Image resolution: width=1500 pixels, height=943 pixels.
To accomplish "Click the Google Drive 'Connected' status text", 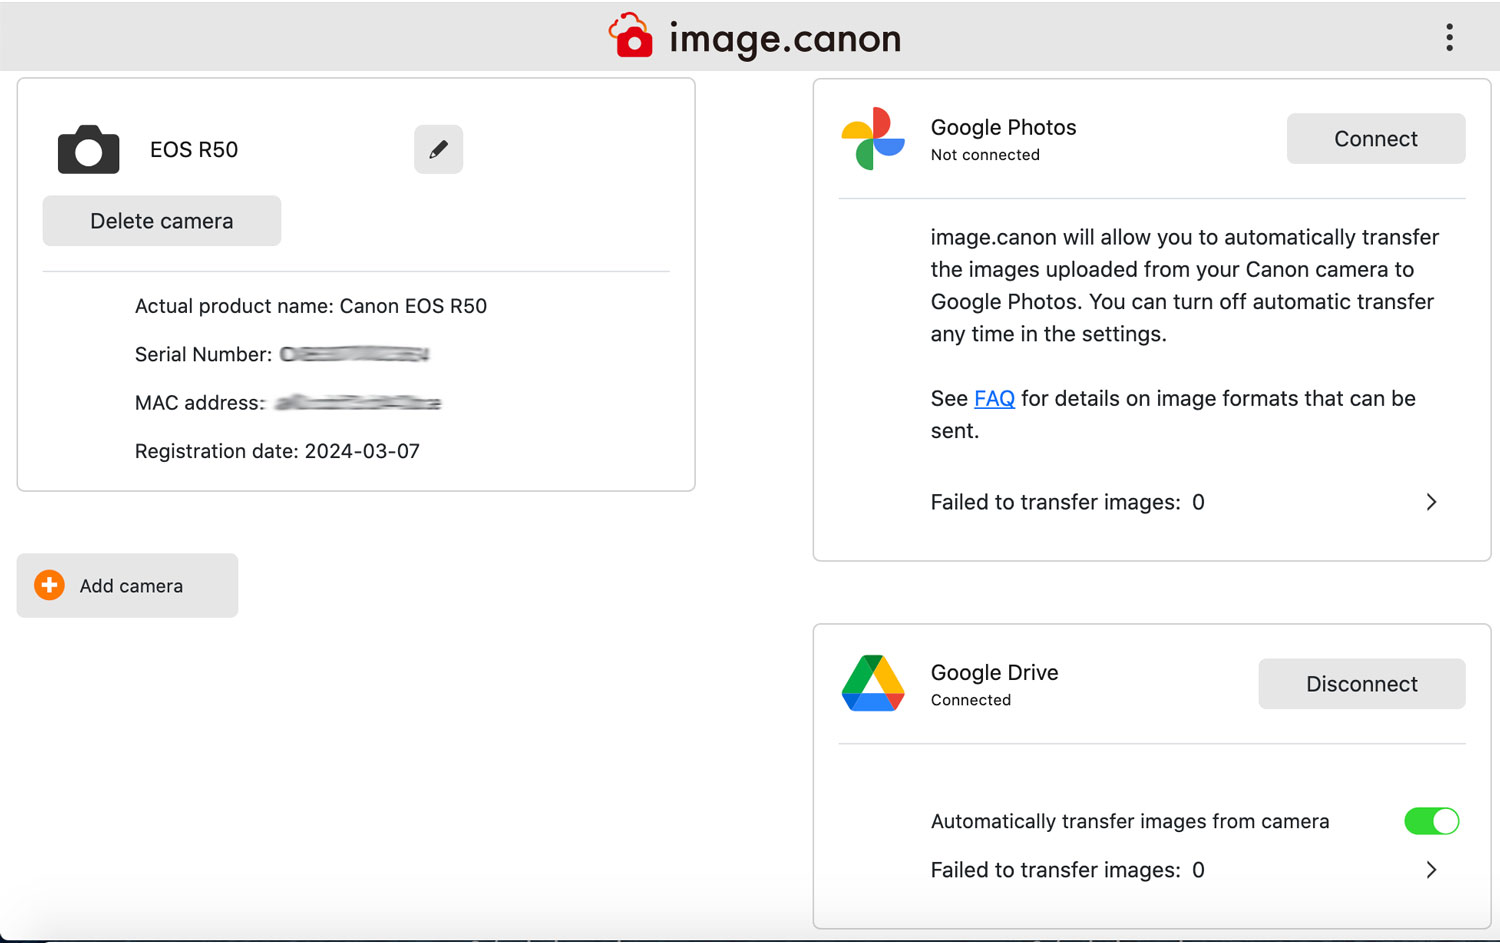I will point(970,700).
